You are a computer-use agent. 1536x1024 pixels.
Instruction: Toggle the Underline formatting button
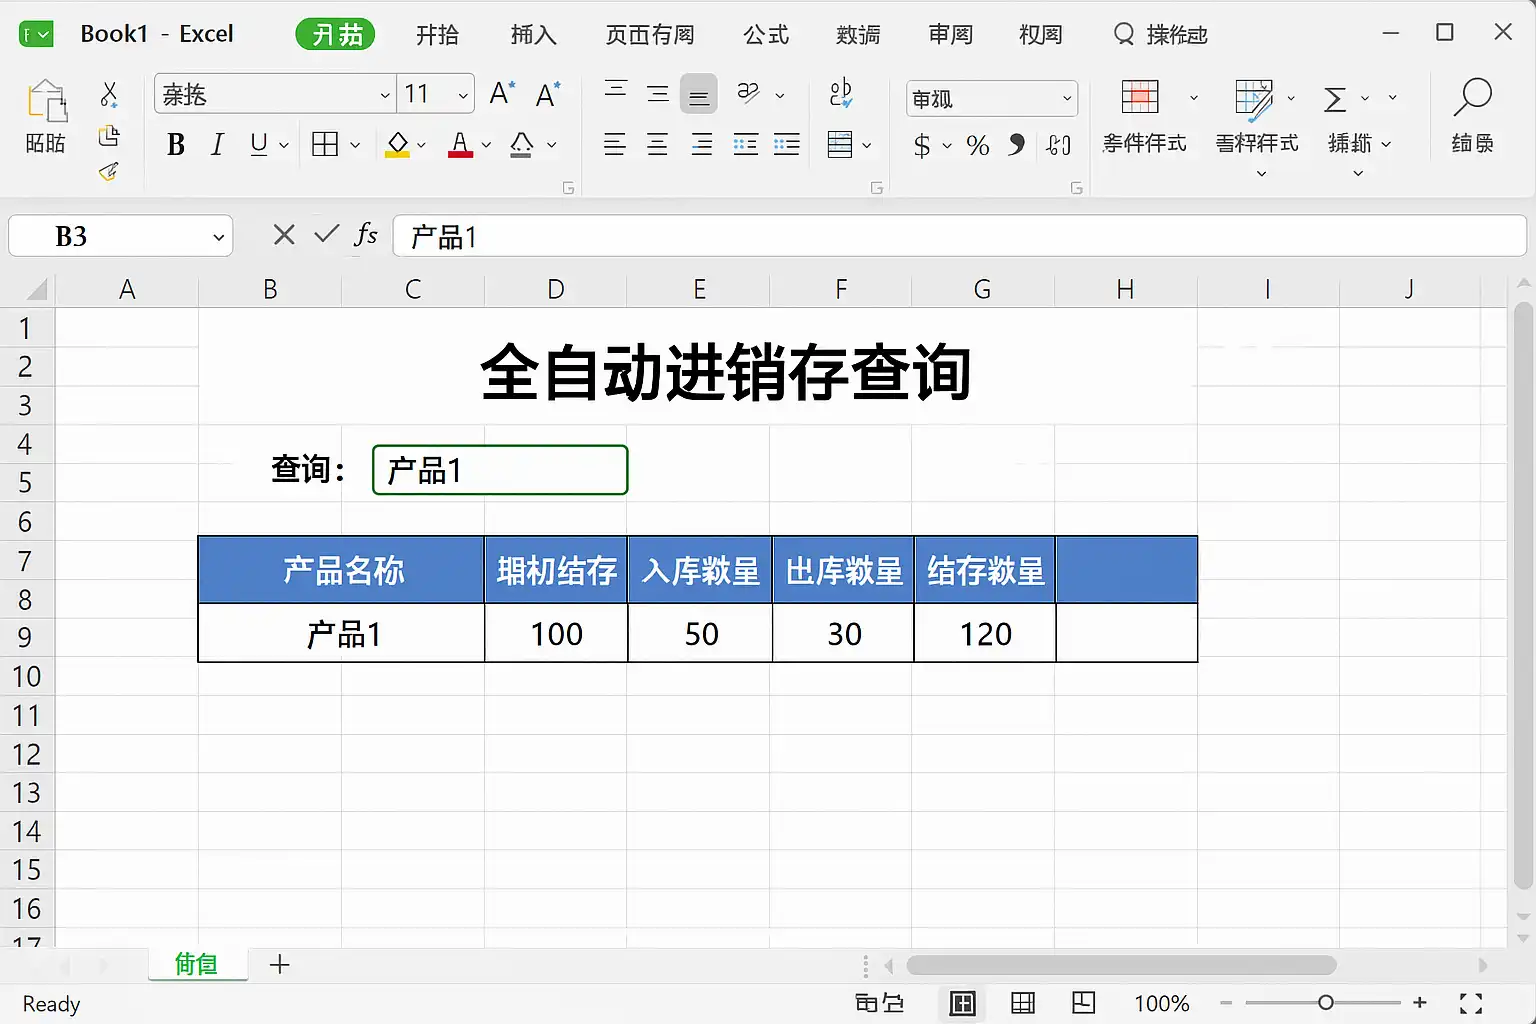pyautogui.click(x=259, y=145)
